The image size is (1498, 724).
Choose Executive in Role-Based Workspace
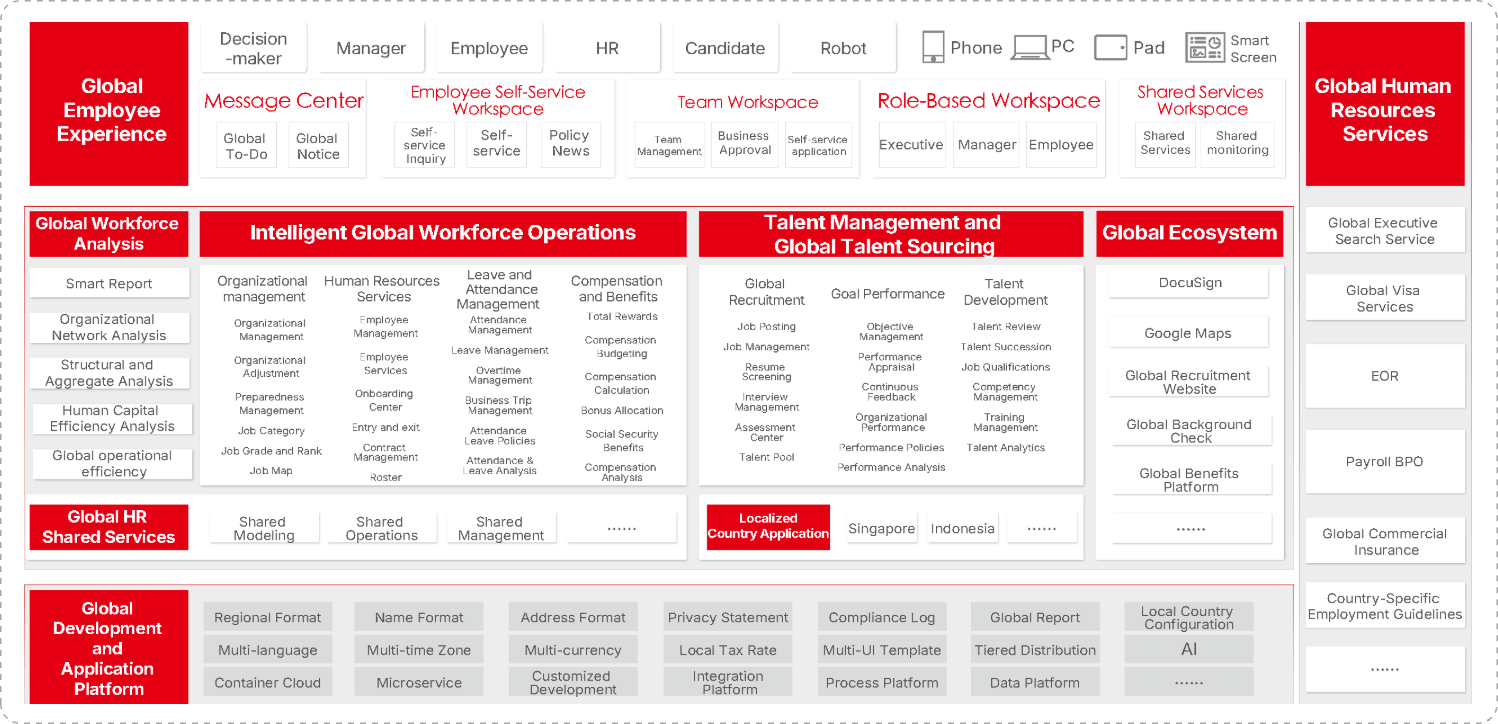coord(910,145)
